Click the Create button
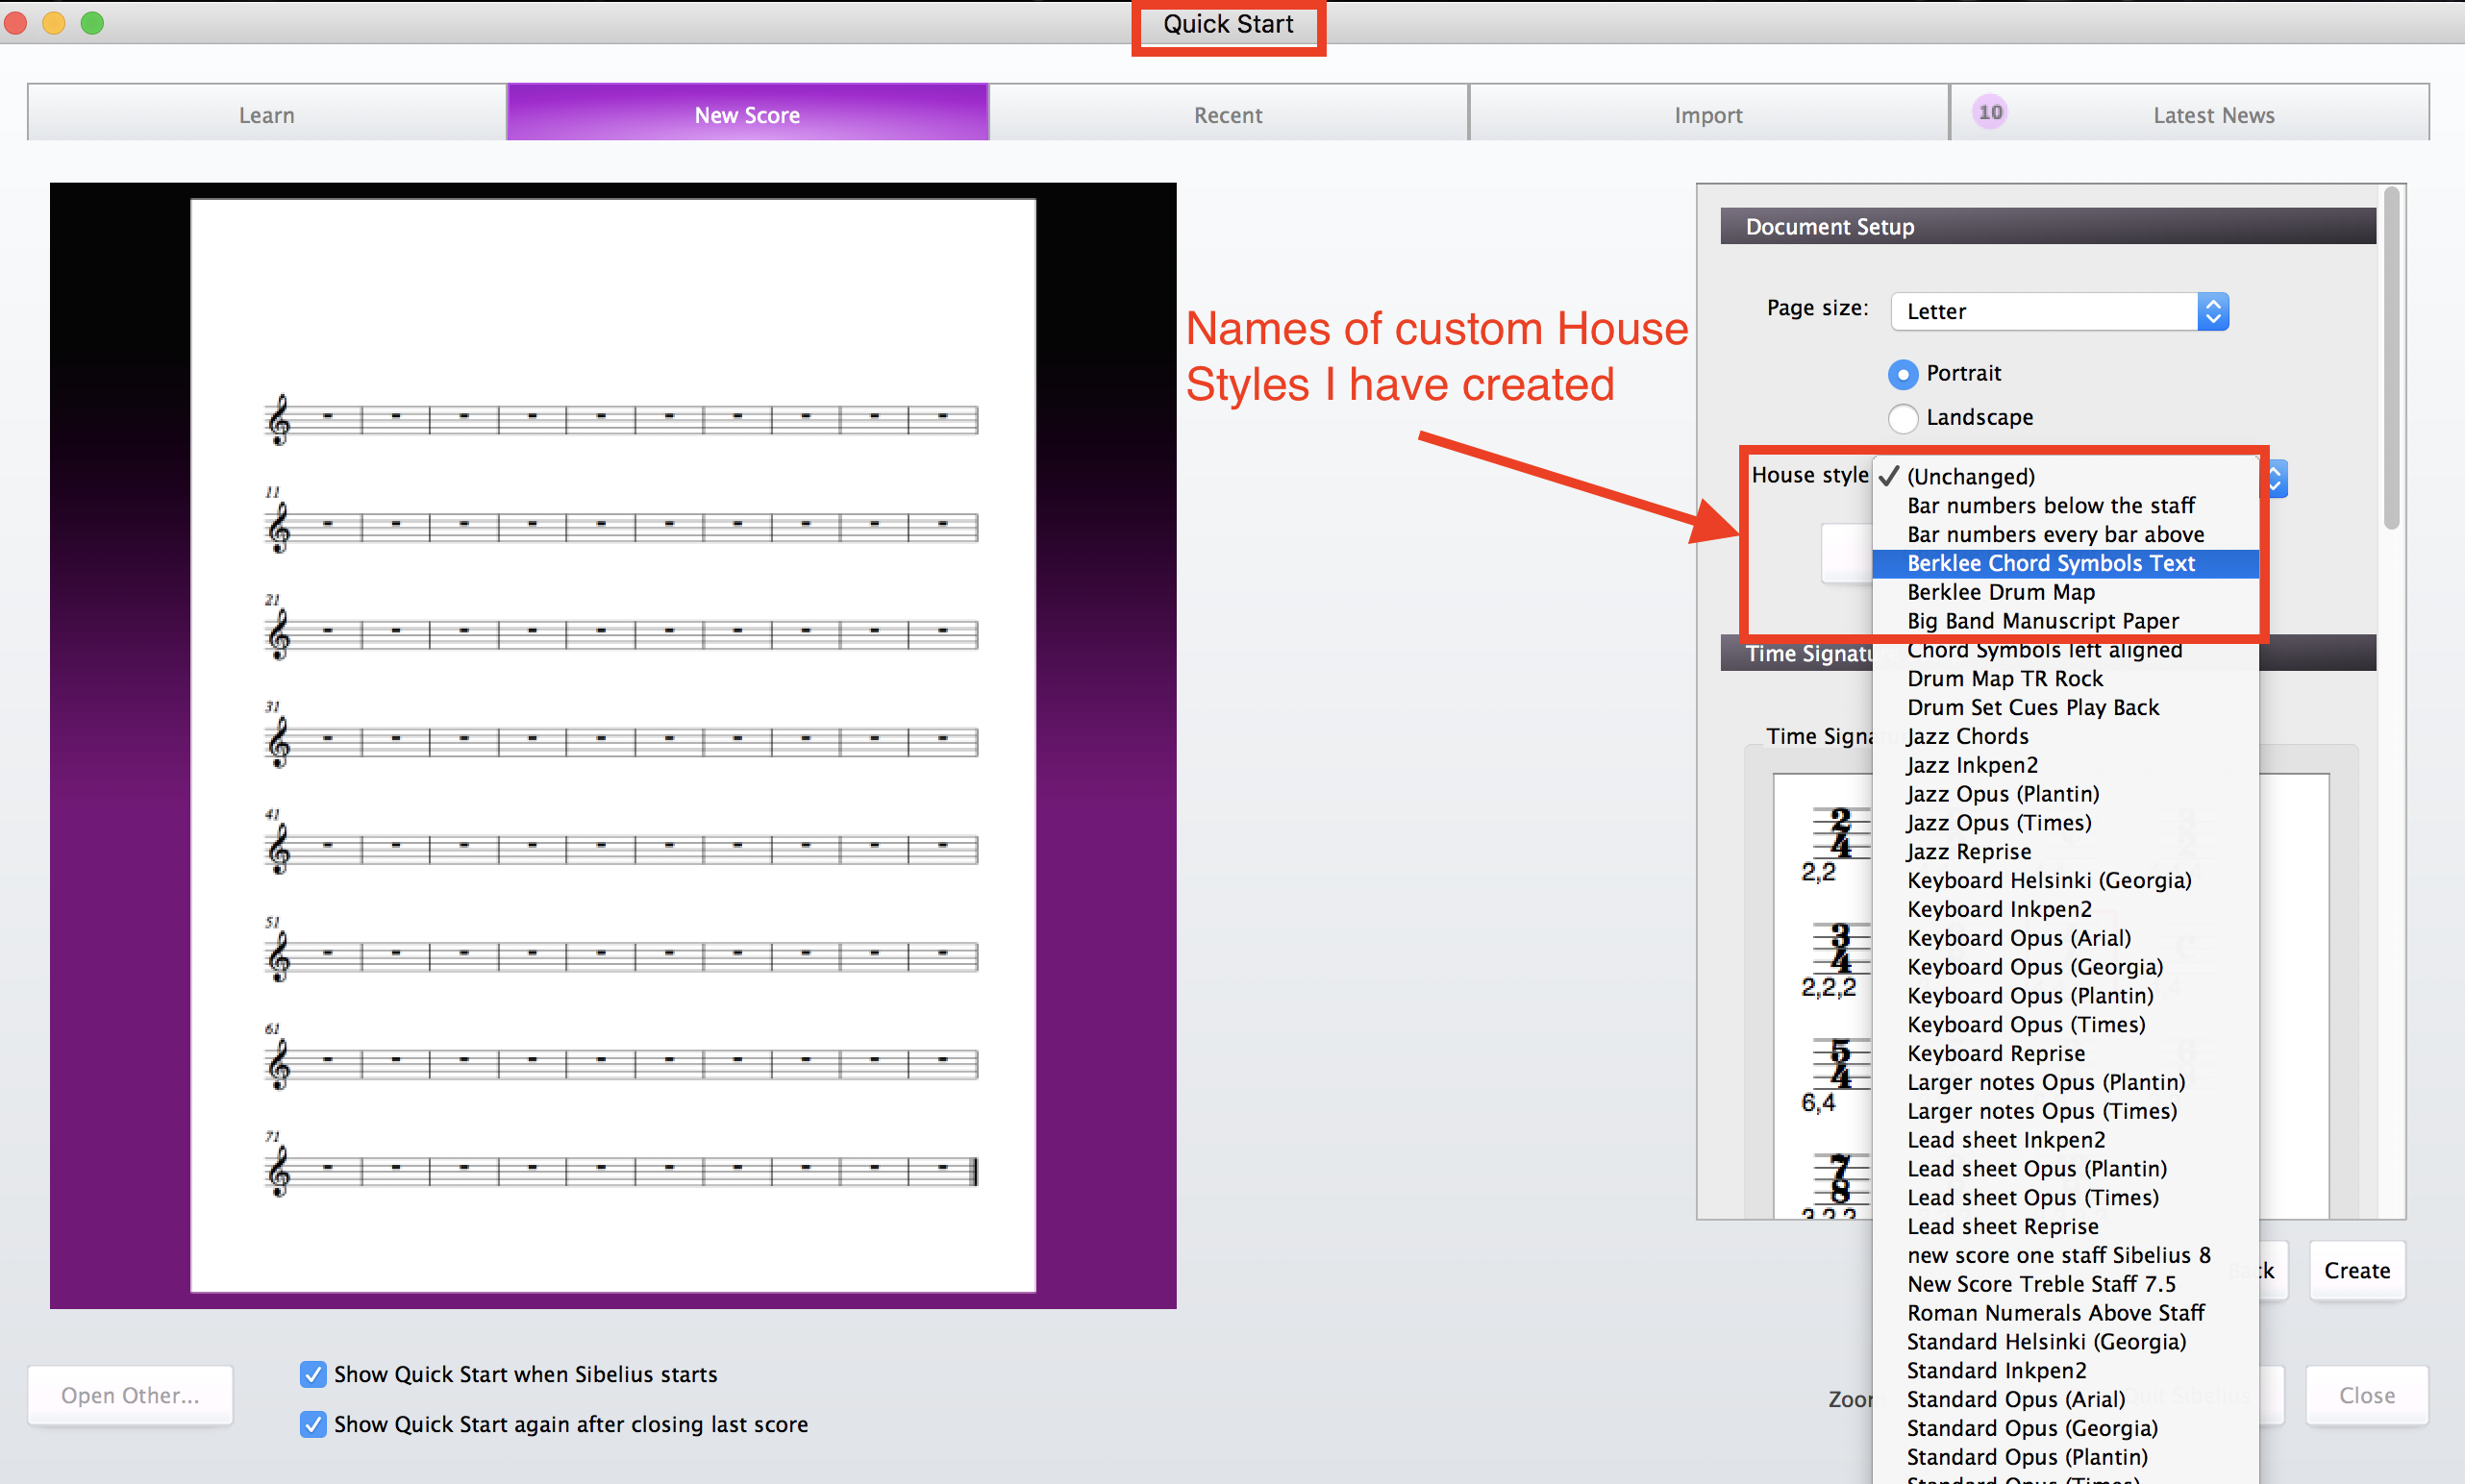Screen dimensions: 2465x1484 tap(2355, 1270)
